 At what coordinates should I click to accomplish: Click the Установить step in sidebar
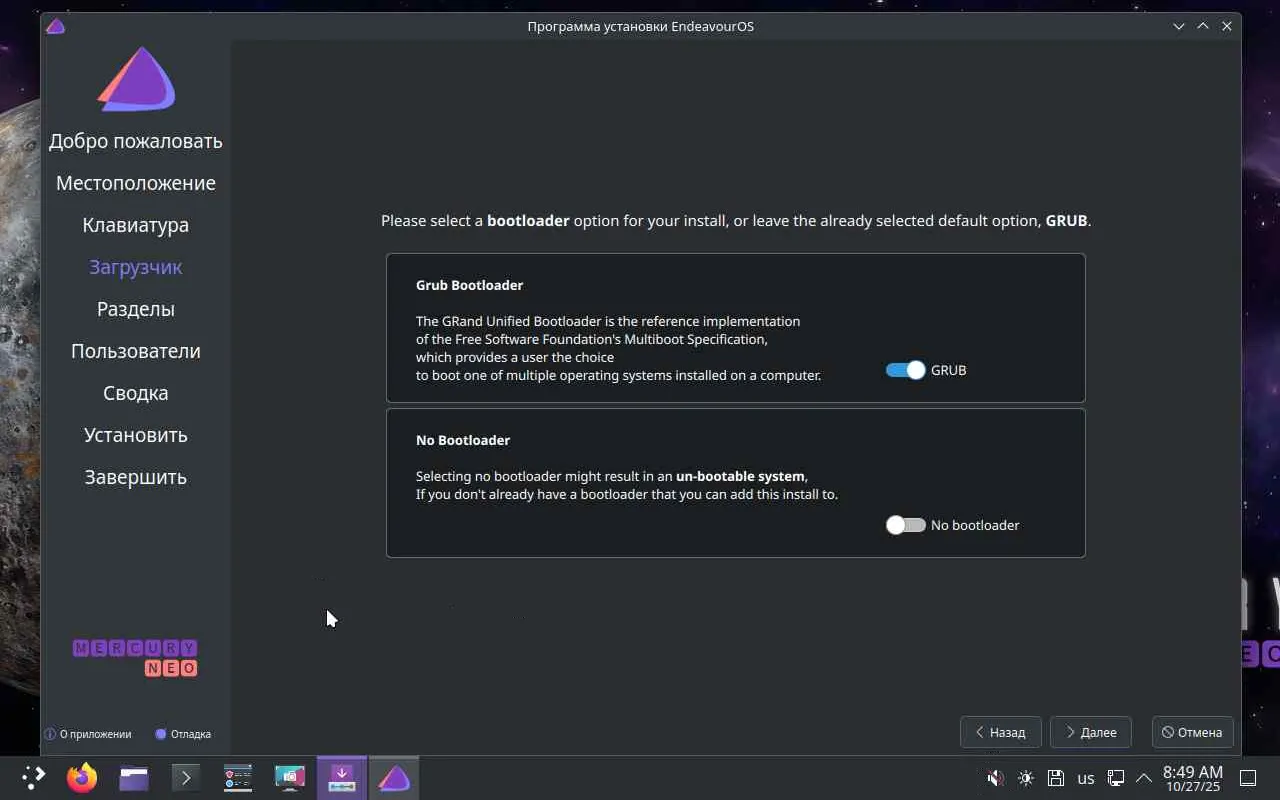coord(136,435)
